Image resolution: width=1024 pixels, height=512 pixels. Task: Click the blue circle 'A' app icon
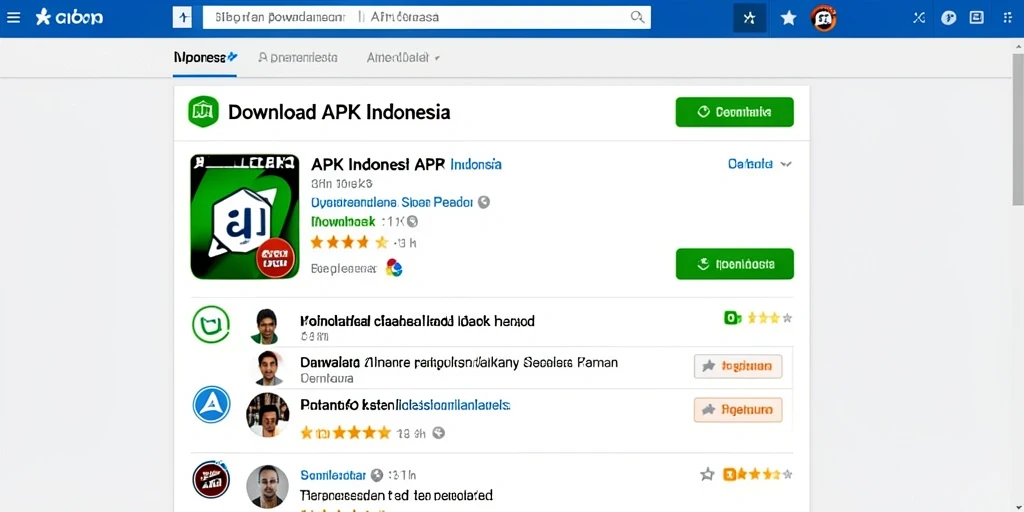[212, 404]
